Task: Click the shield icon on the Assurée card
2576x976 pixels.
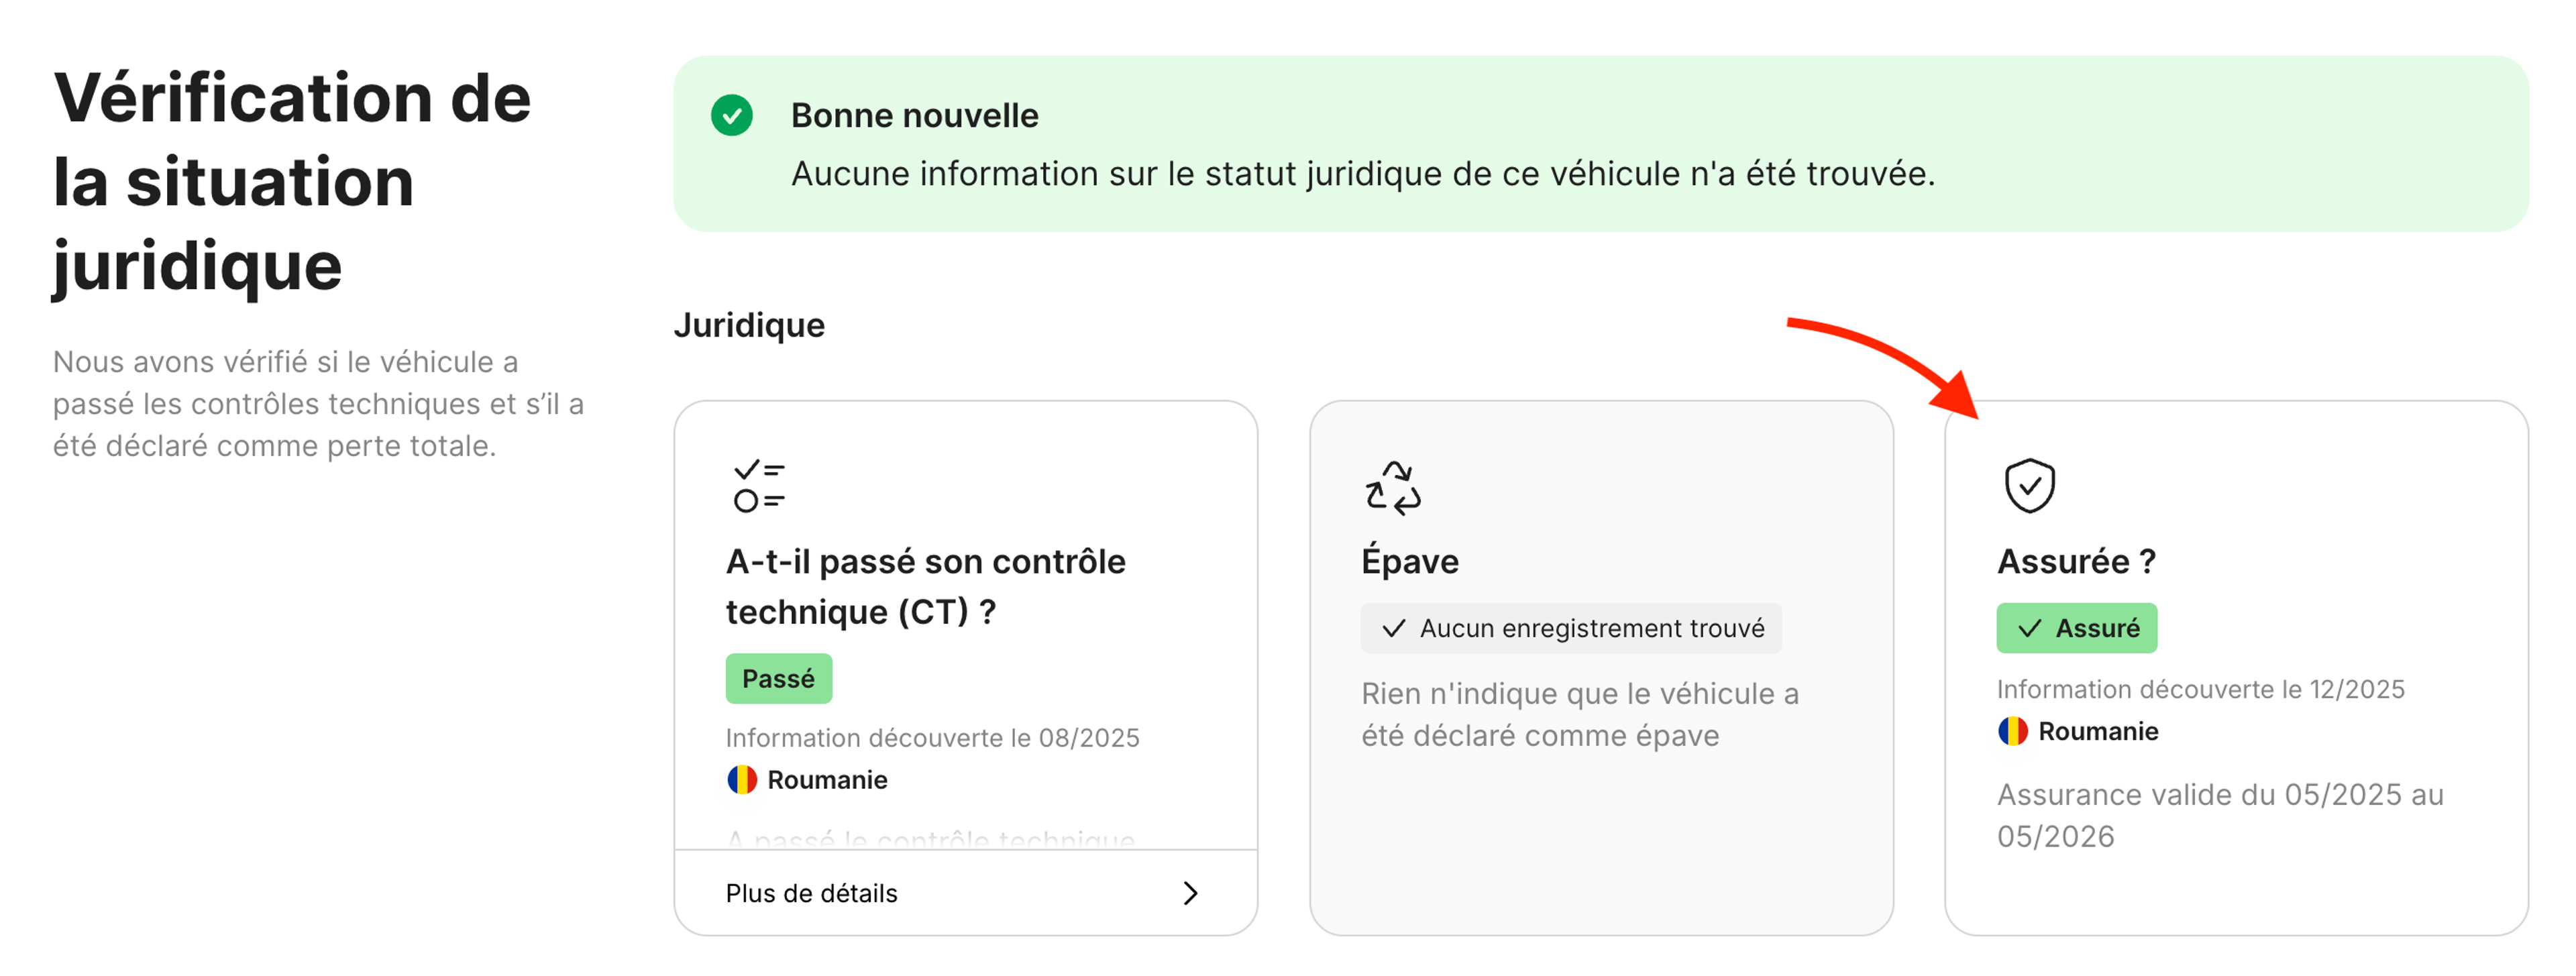Action: [x=2030, y=485]
